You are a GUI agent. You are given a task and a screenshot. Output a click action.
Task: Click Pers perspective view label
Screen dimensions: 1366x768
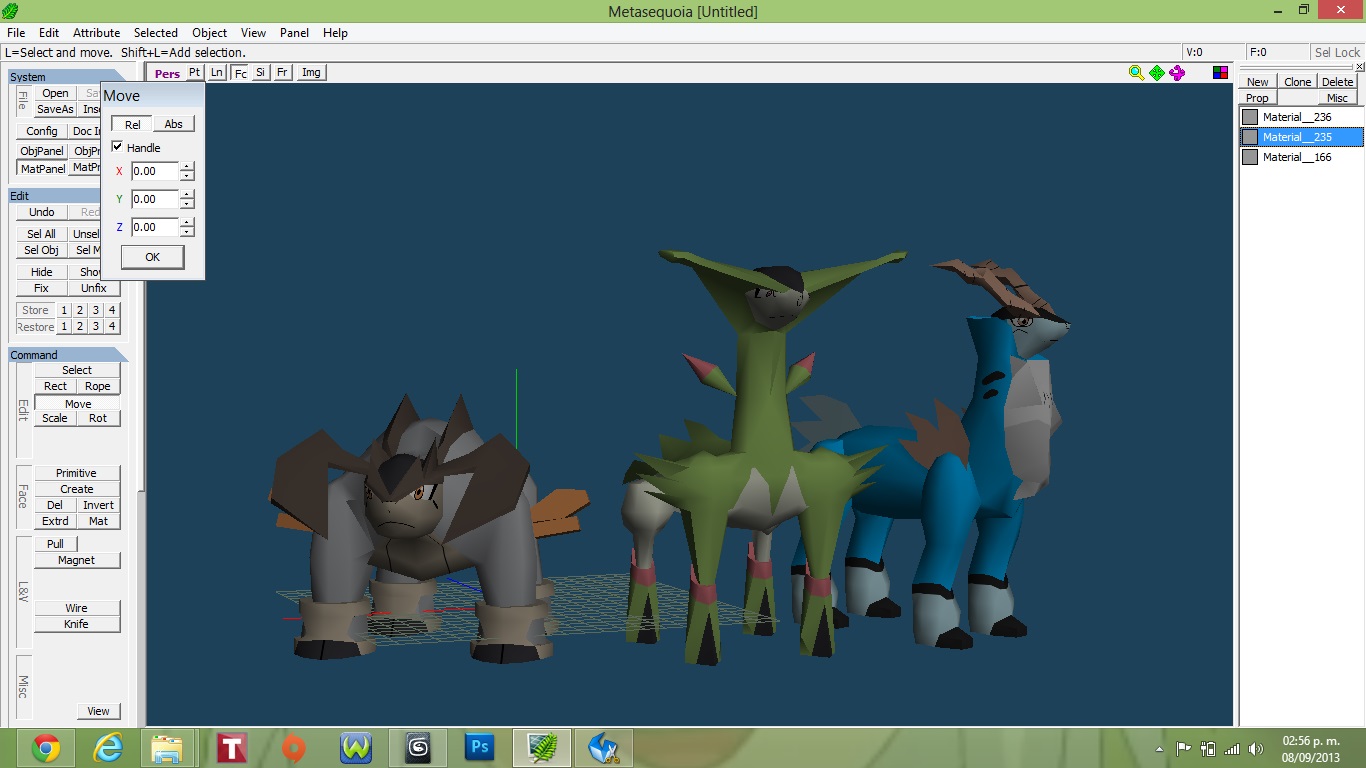point(167,73)
